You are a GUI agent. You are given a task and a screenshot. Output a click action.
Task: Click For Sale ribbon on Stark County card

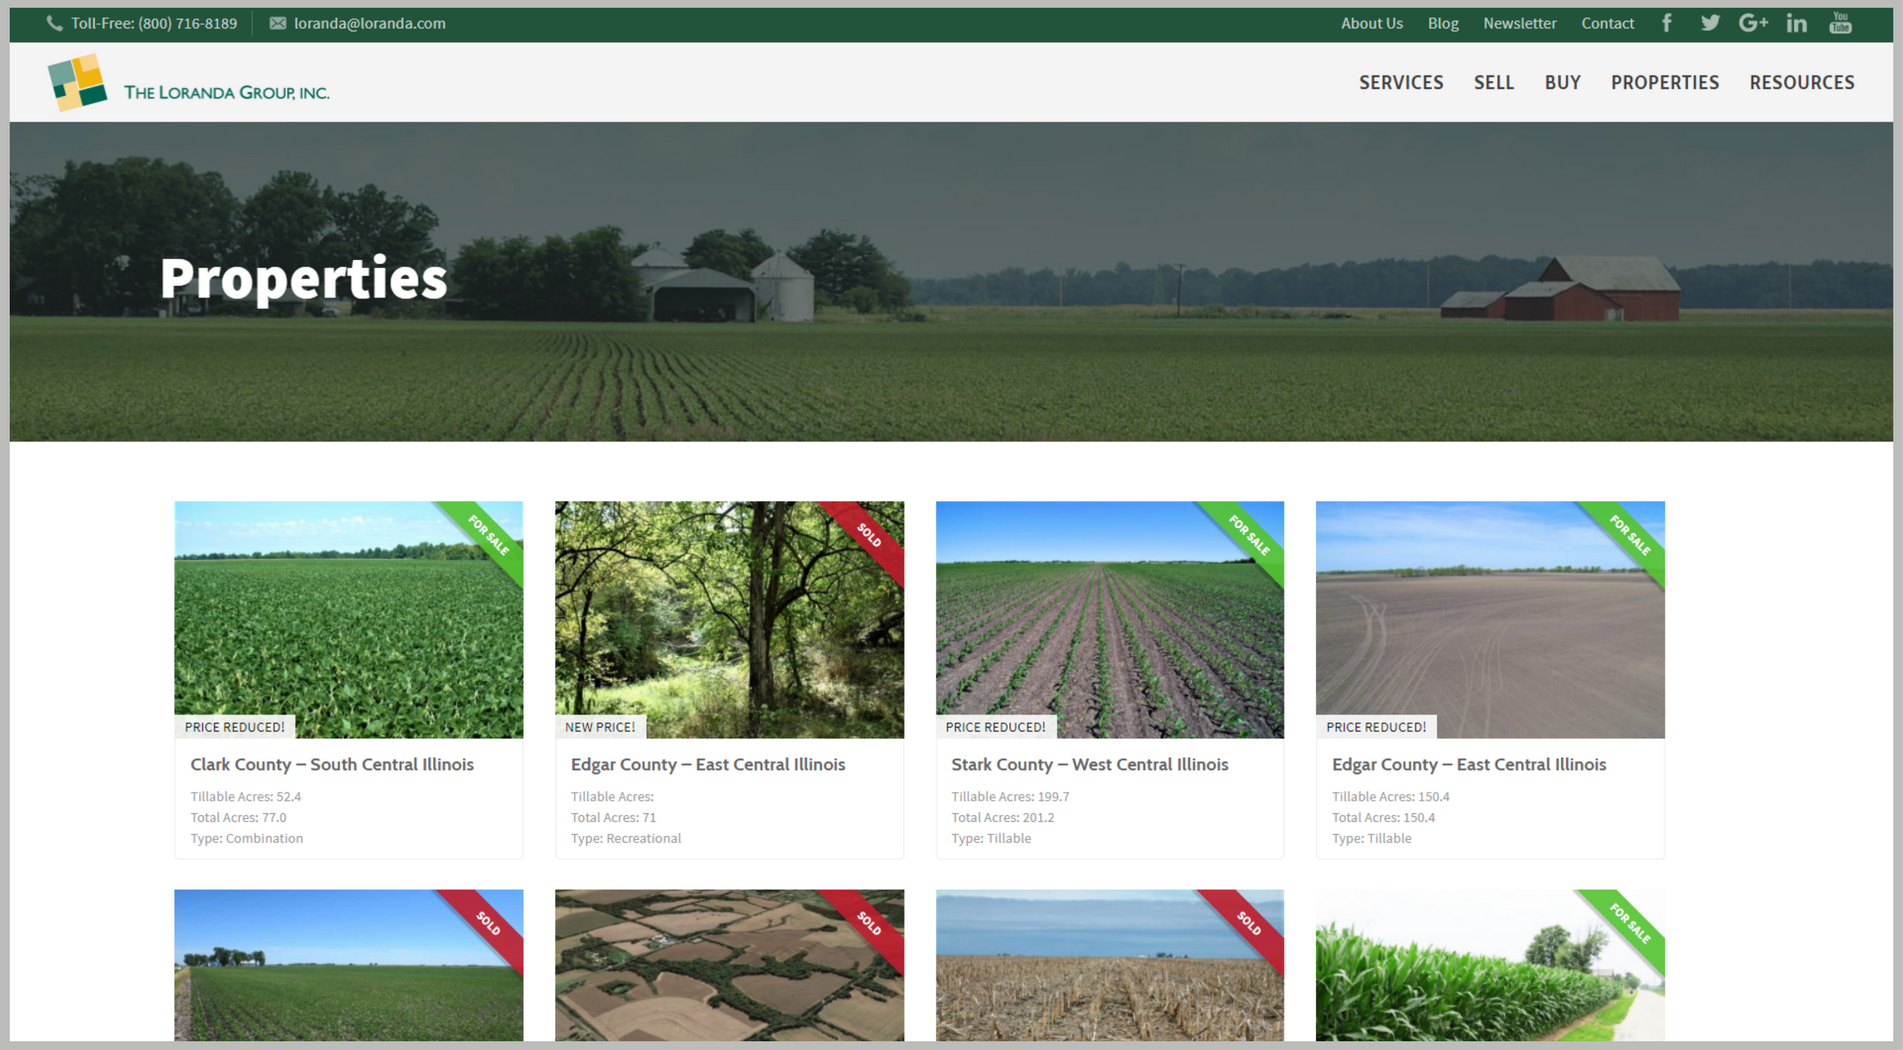(1249, 535)
